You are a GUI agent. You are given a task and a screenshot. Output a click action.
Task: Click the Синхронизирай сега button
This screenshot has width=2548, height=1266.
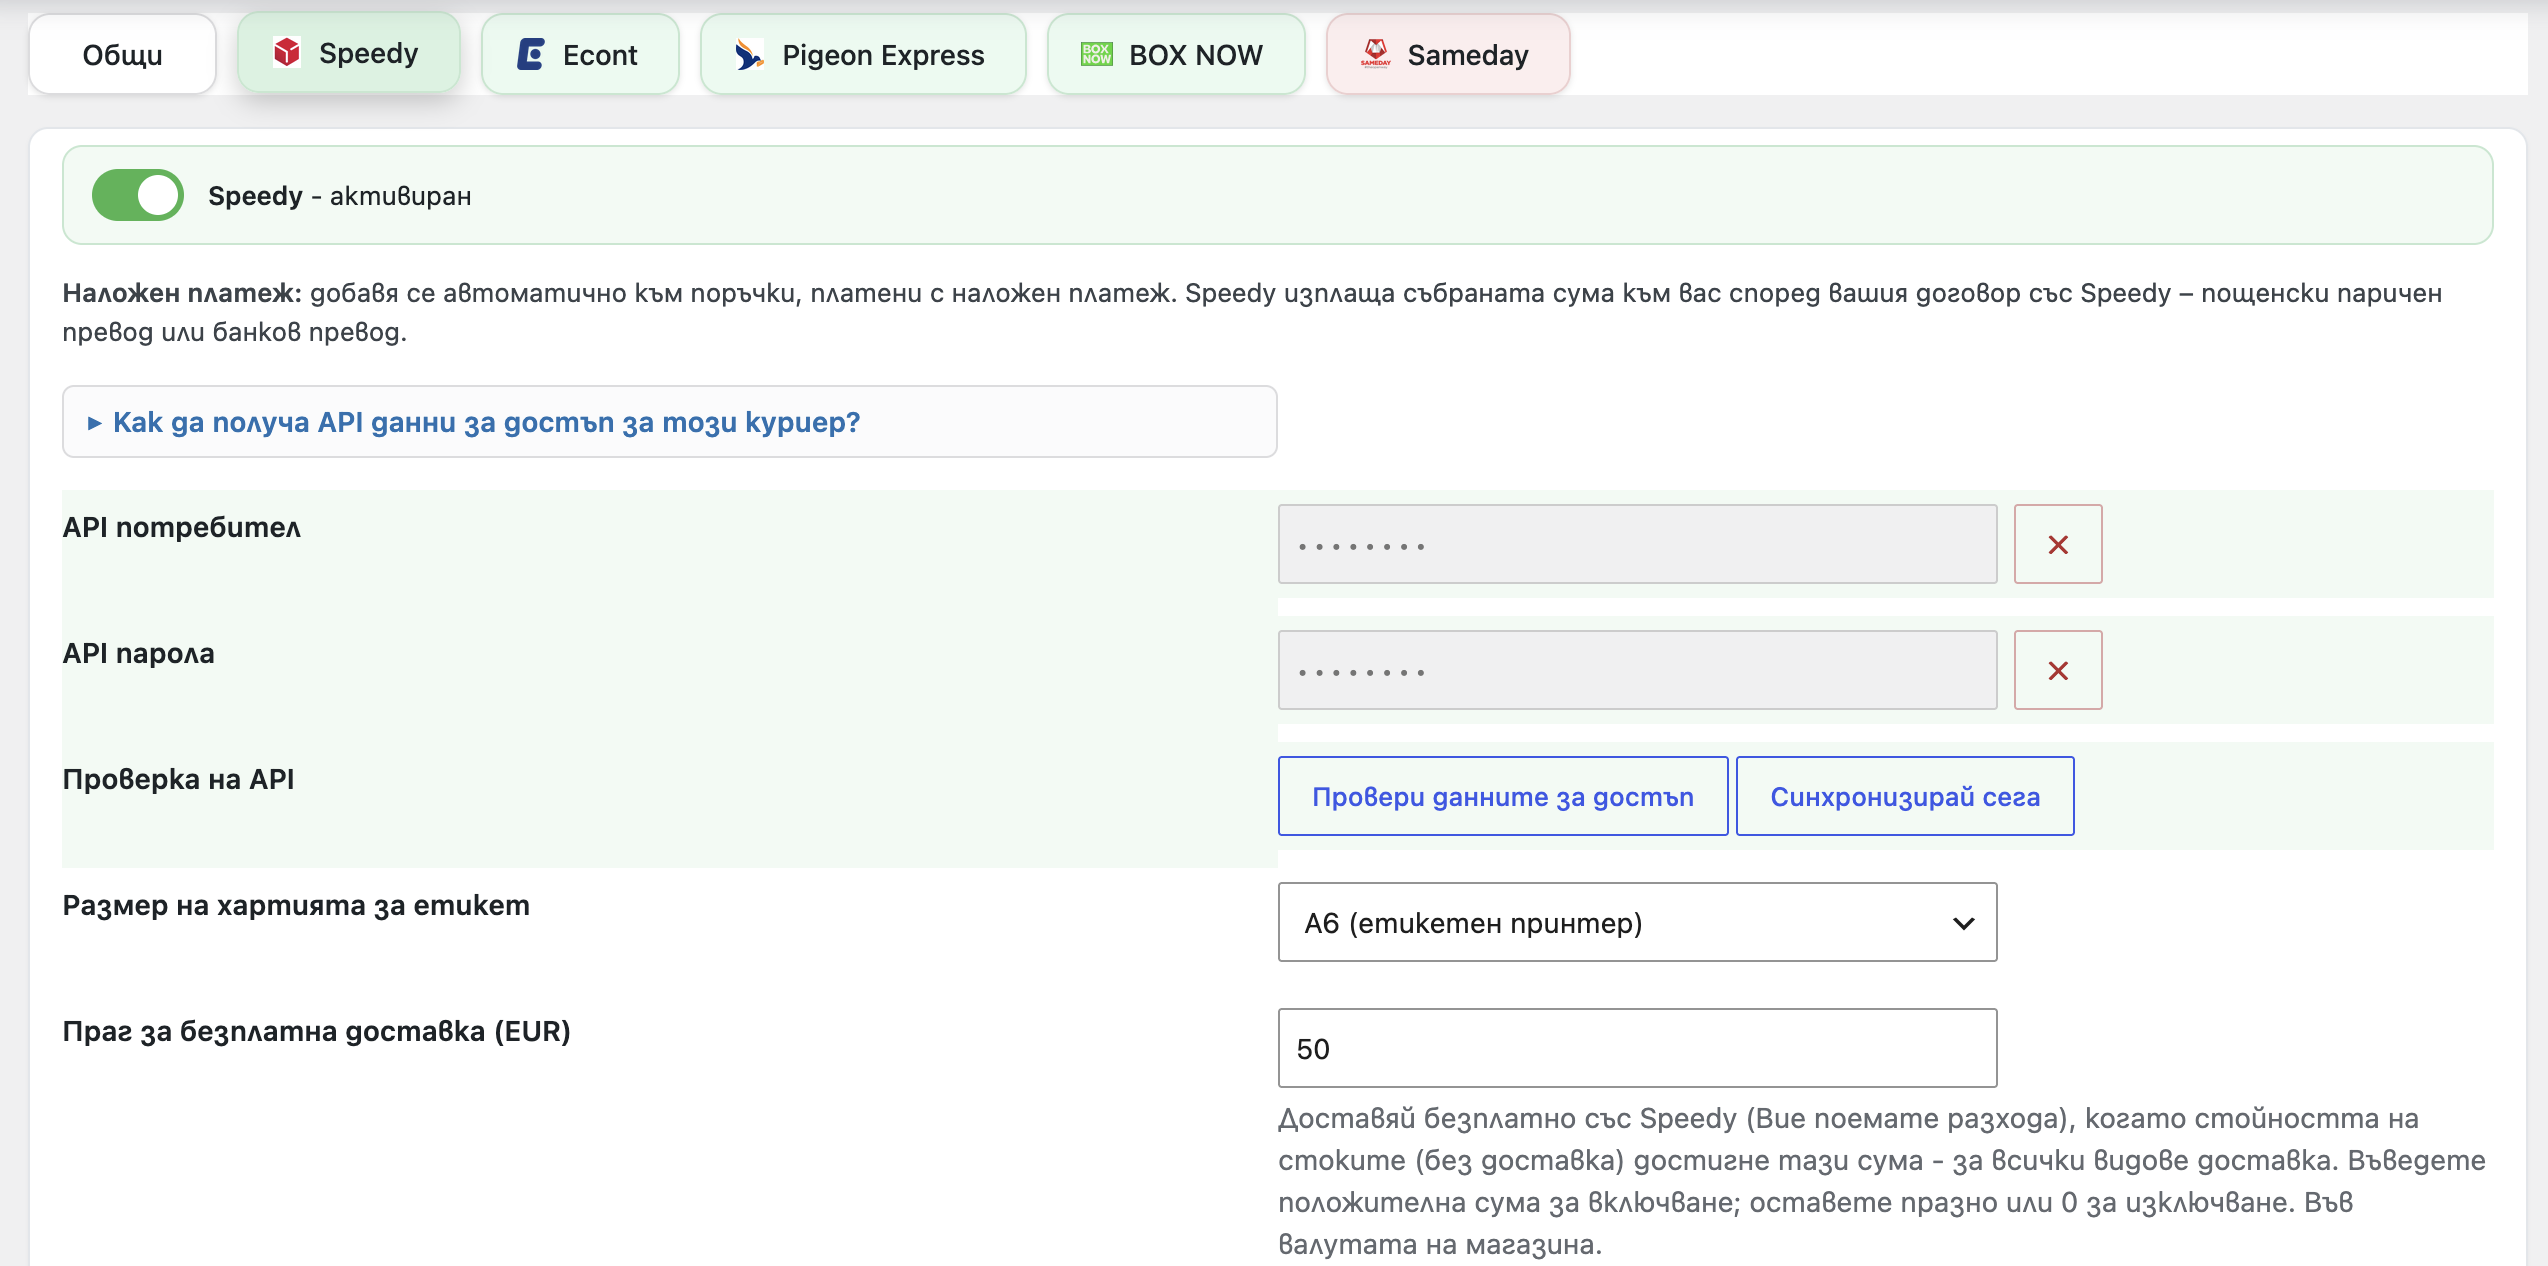tap(1905, 796)
